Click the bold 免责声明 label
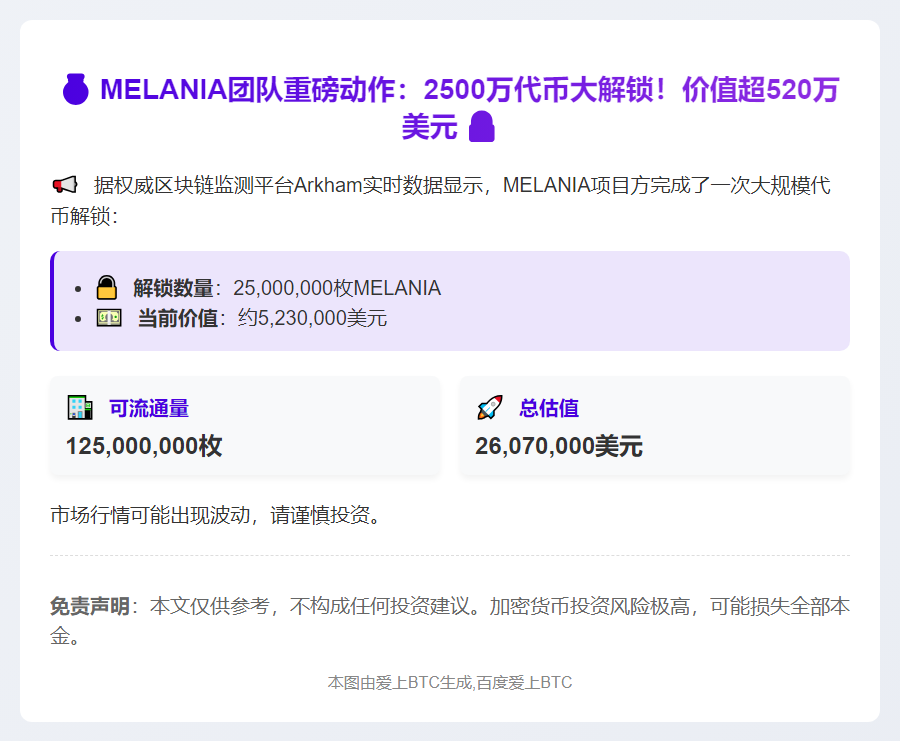 (x=90, y=606)
